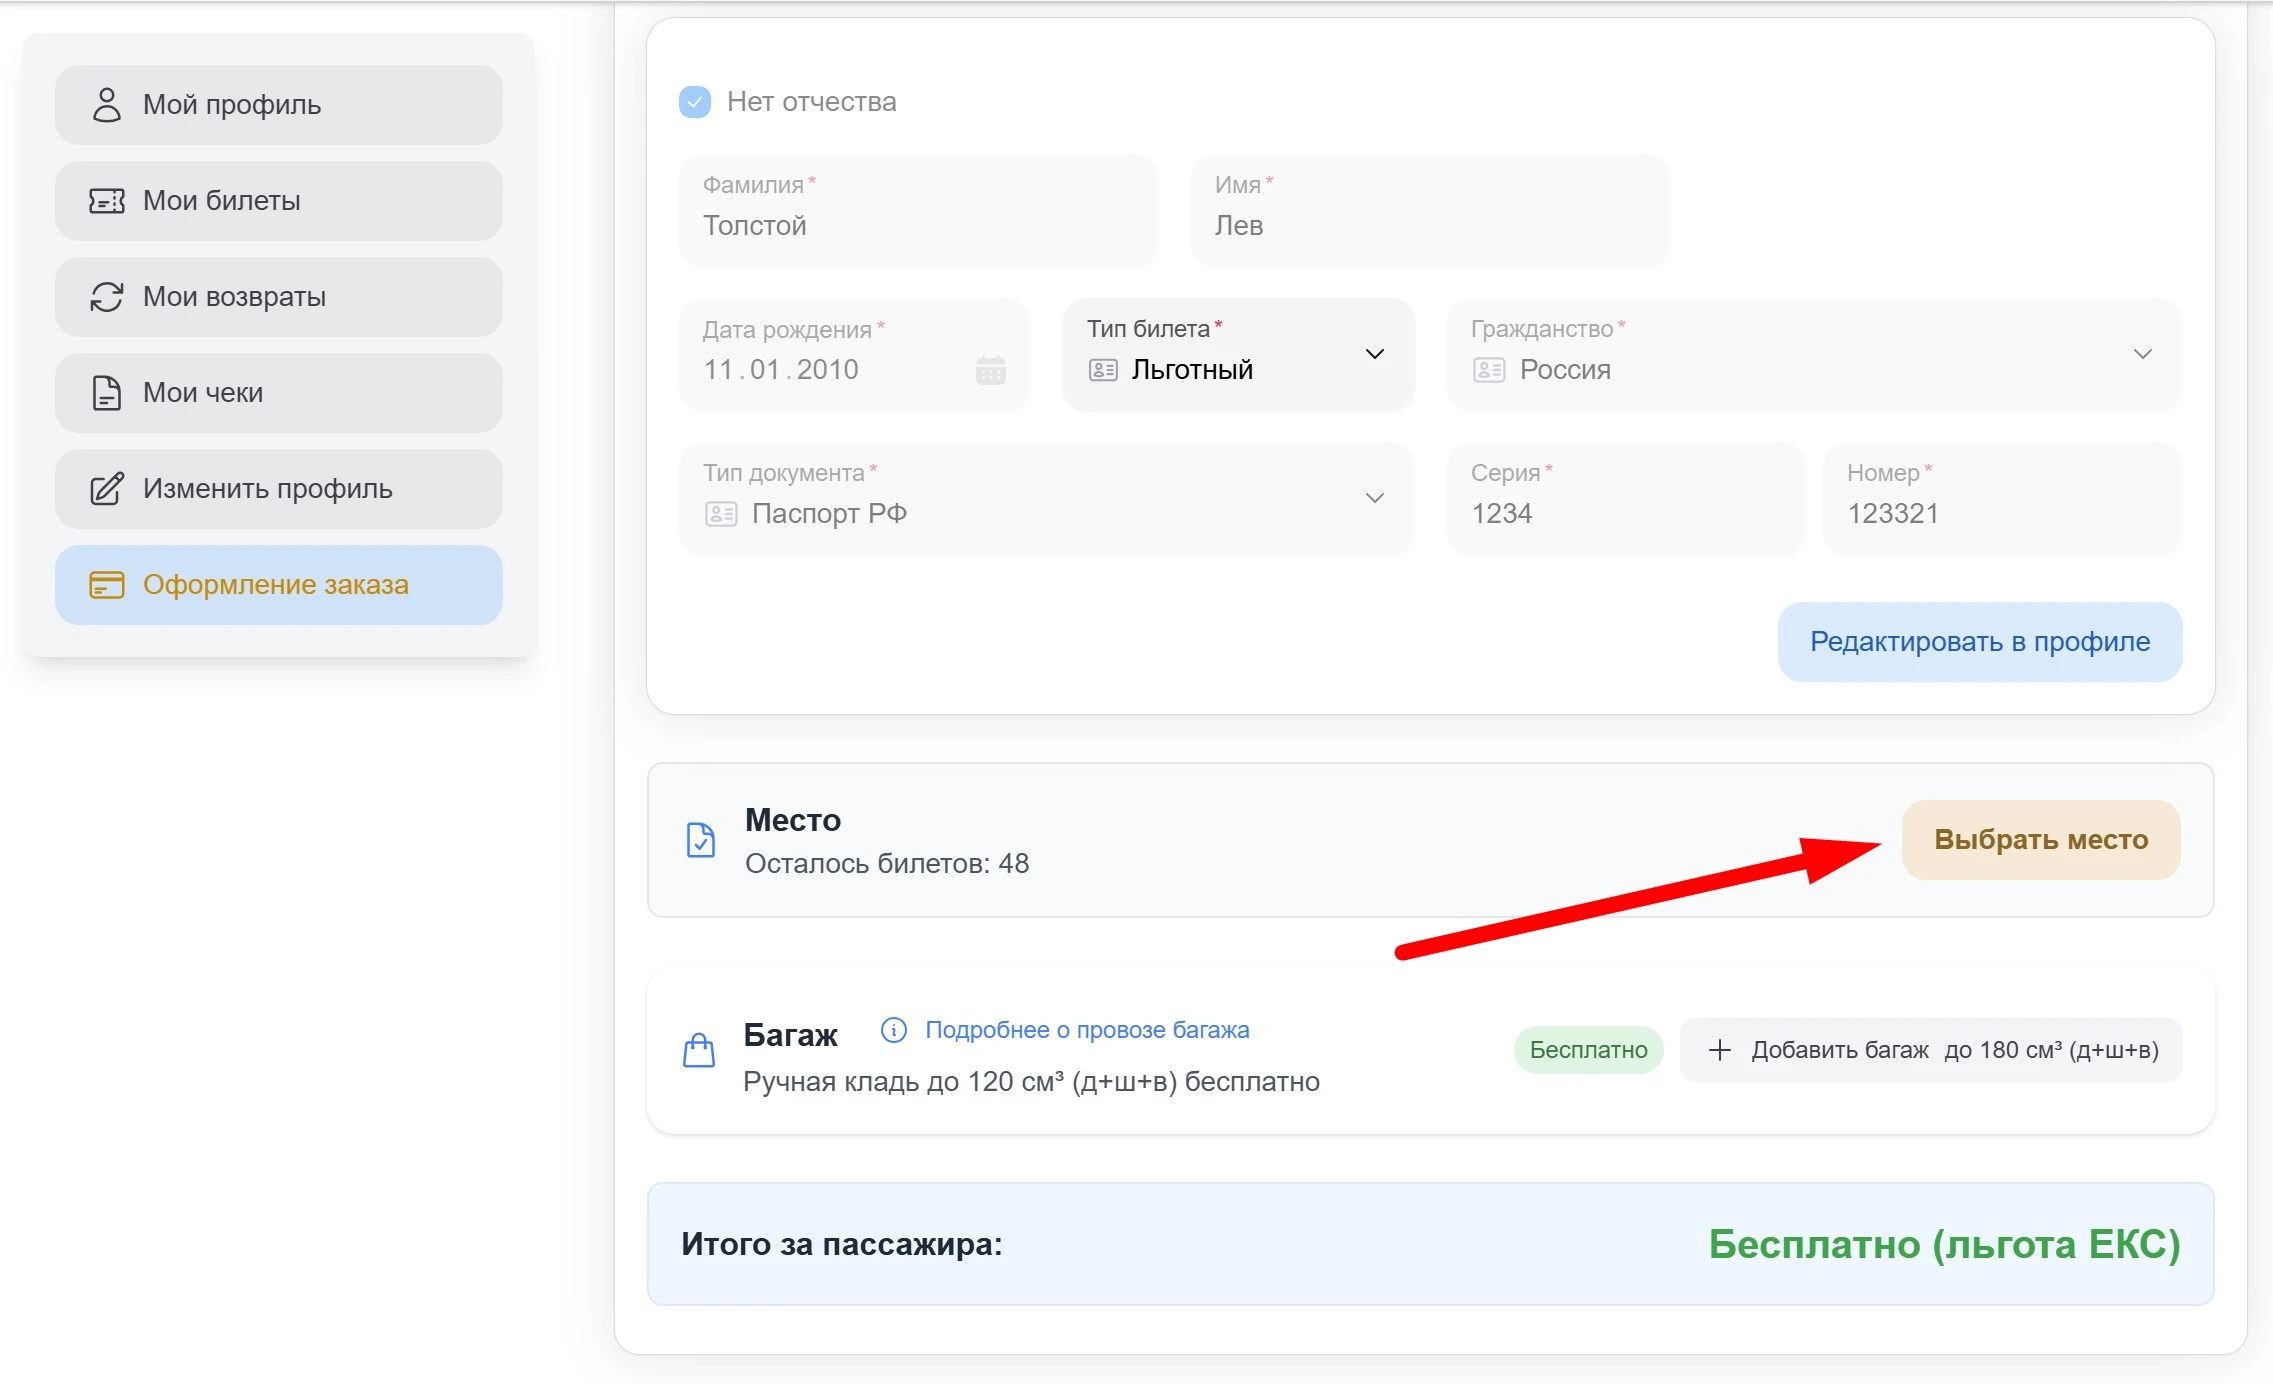This screenshot has height=1384, width=2273.
Task: Click the calendar icon in birth date field
Action: [x=990, y=370]
